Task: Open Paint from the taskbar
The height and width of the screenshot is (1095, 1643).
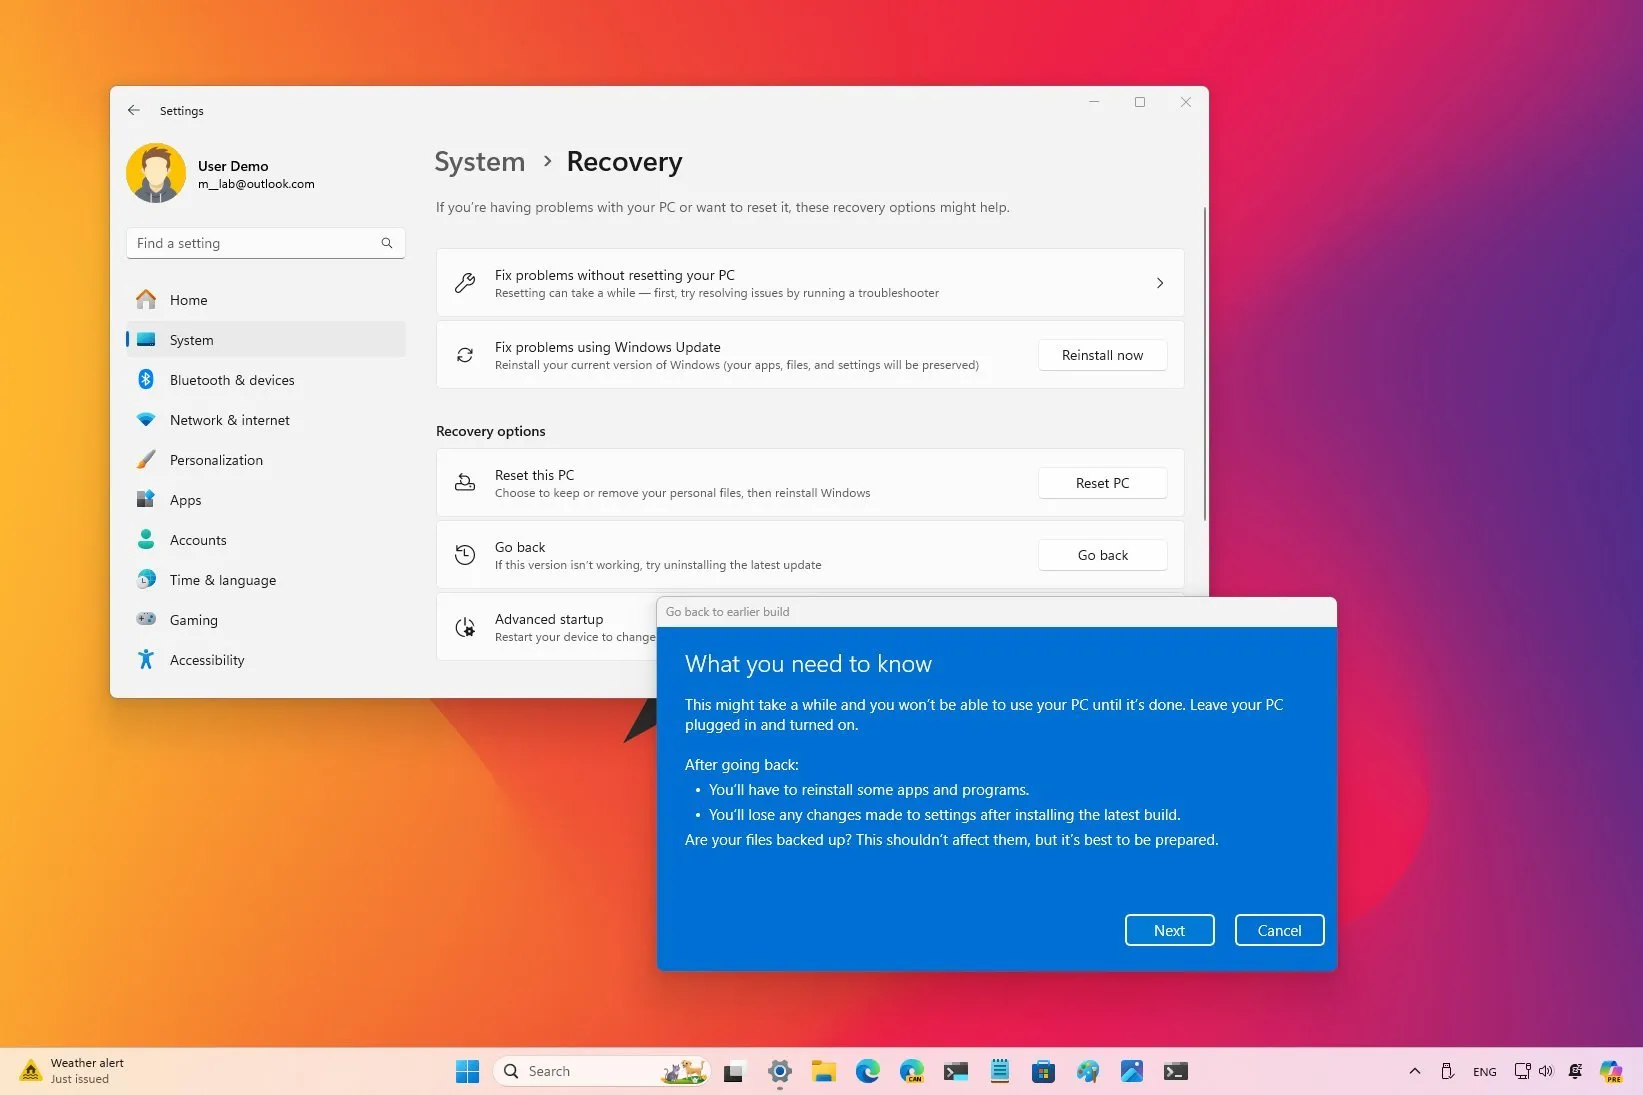Action: pyautogui.click(x=1087, y=1072)
